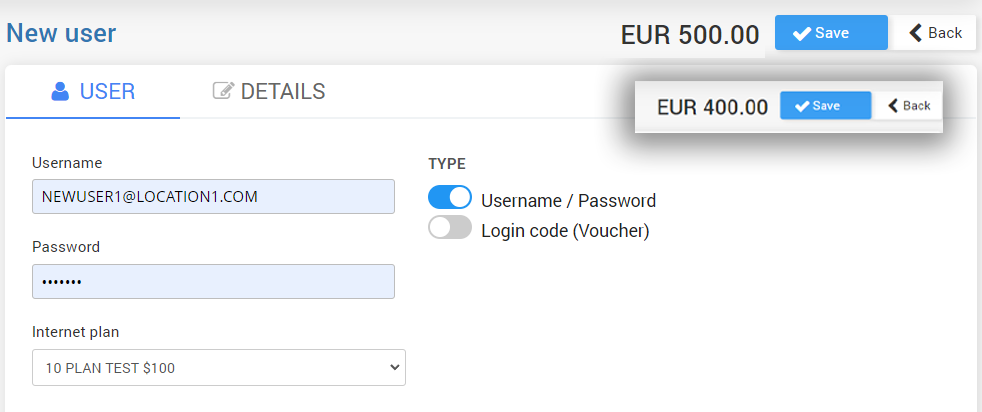Viewport: 982px width, 412px height.
Task: Click the pencil edit icon next to DETAILS
Action: click(x=223, y=92)
